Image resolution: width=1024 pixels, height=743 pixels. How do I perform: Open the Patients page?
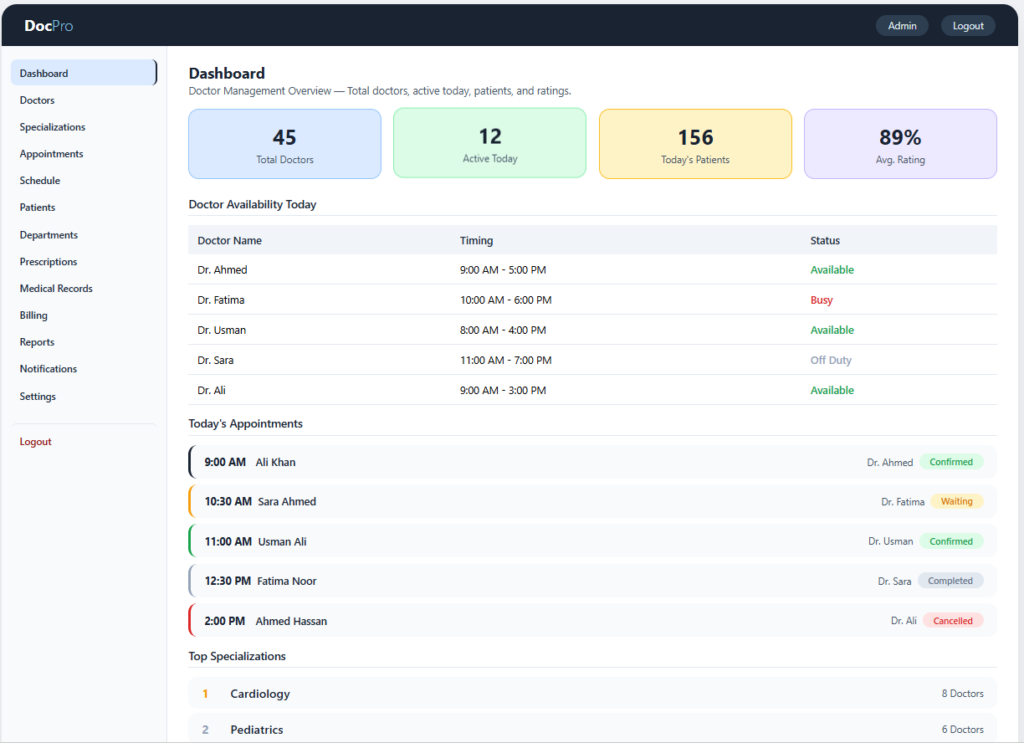tap(37, 207)
